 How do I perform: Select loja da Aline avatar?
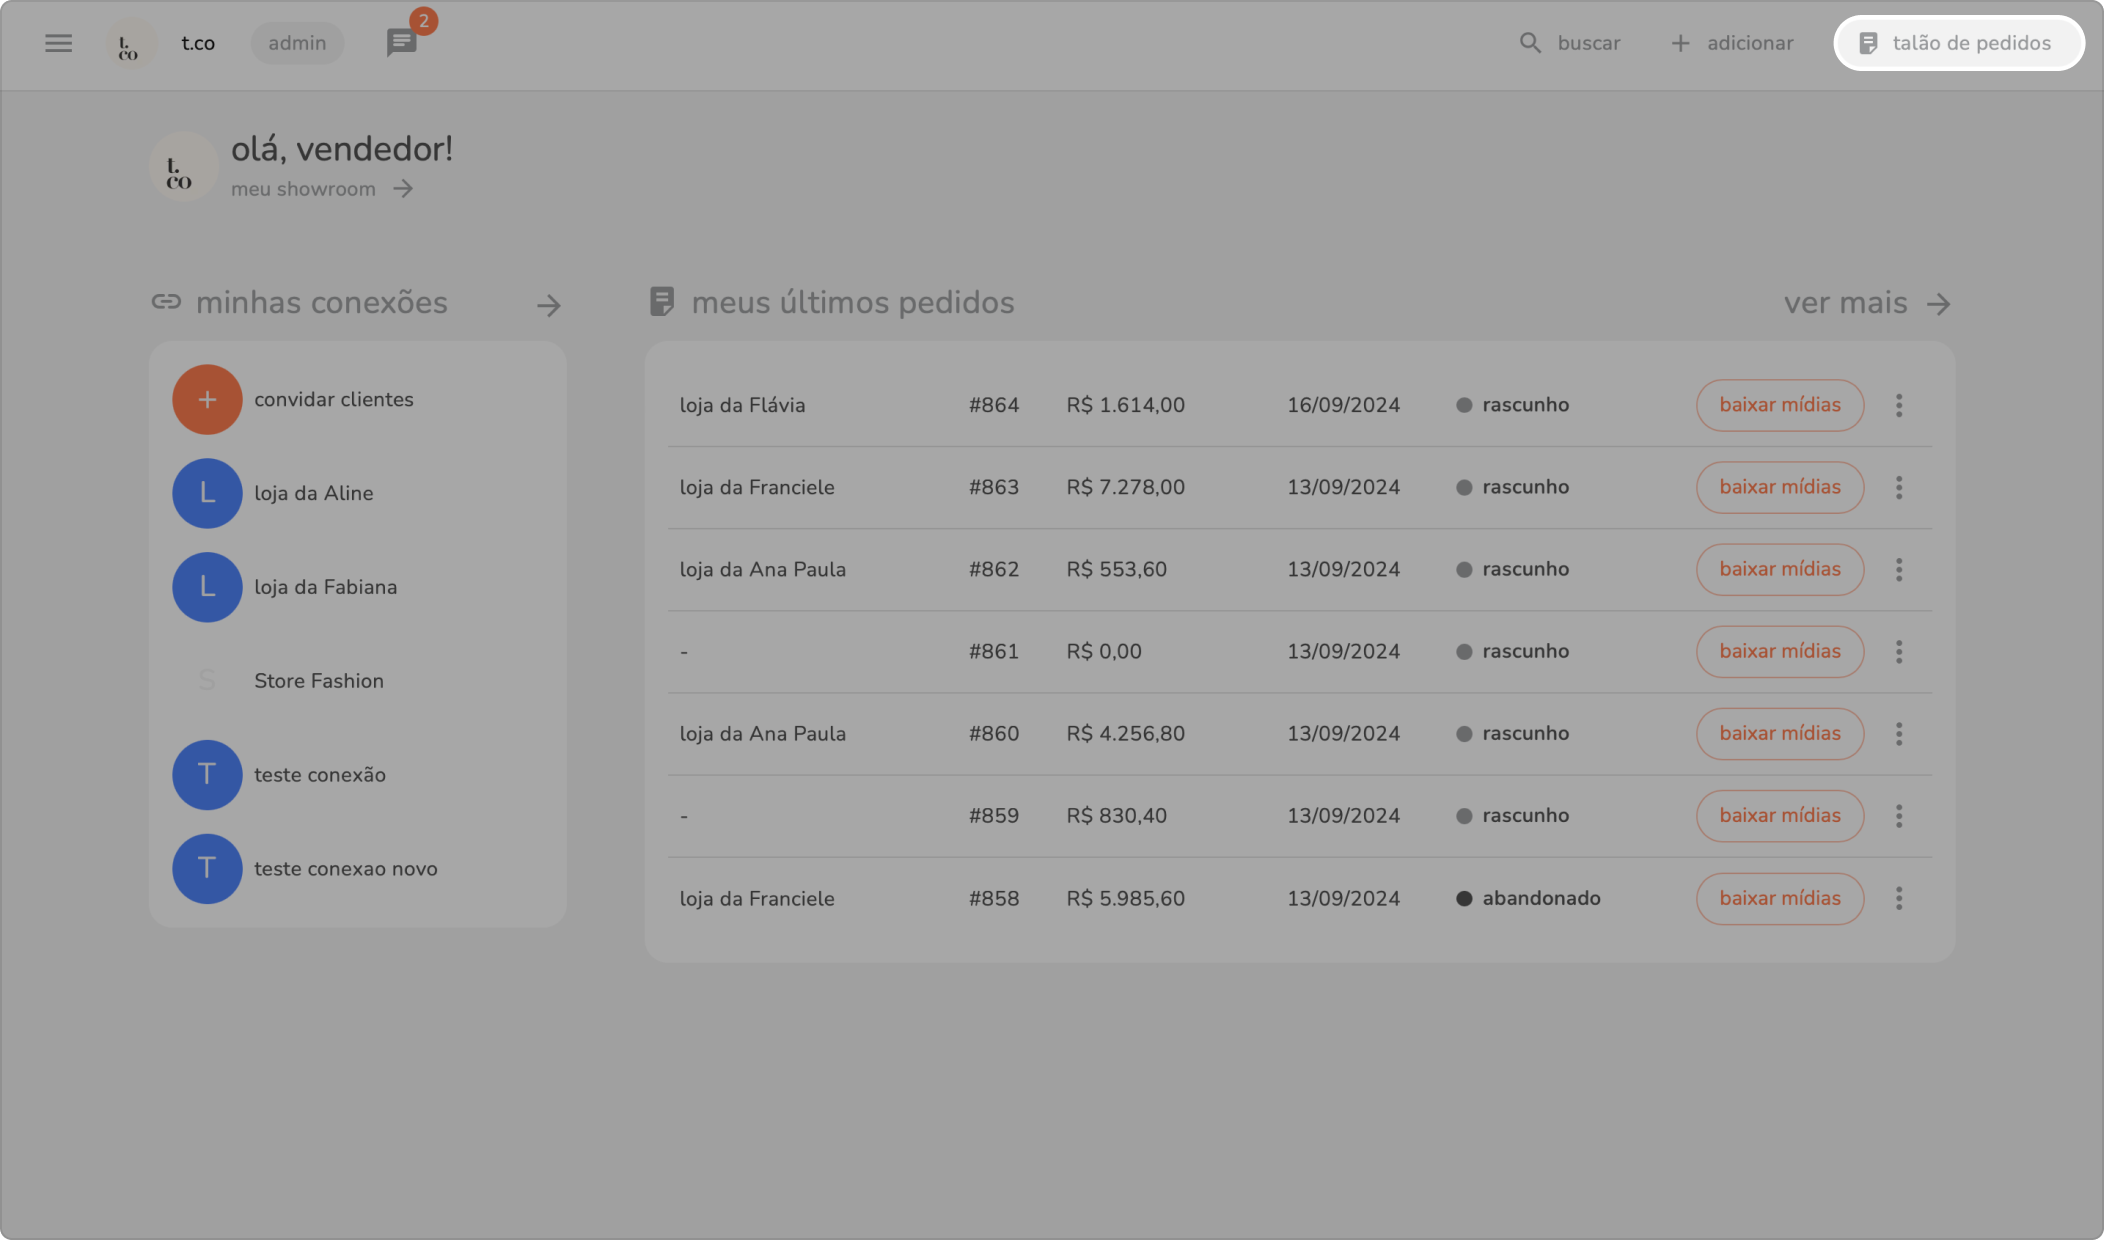coord(207,493)
